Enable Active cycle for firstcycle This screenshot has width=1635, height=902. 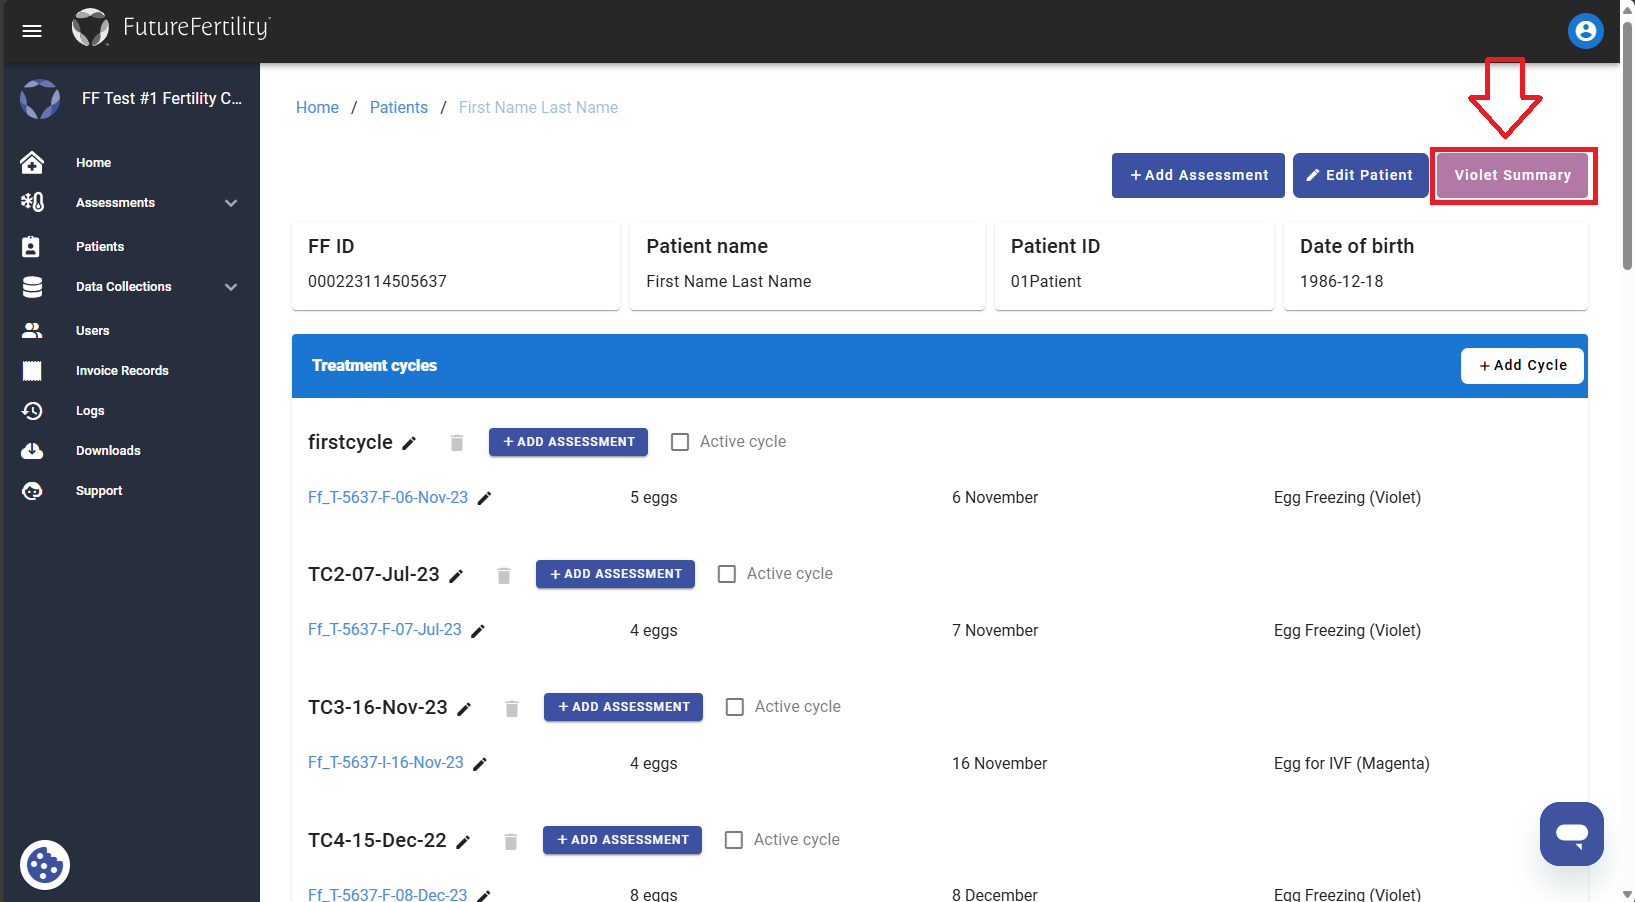(x=680, y=441)
